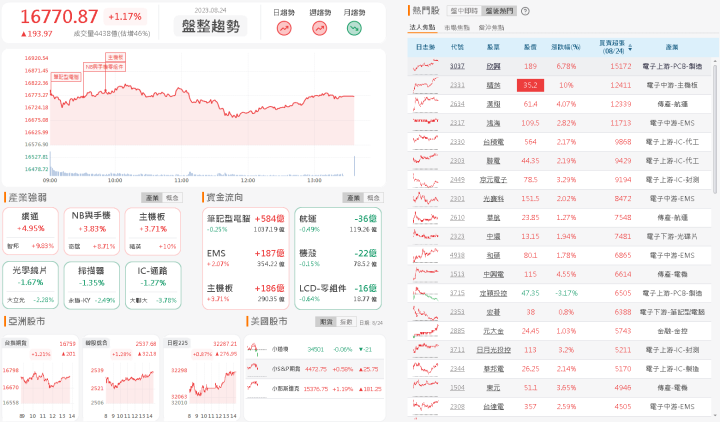Open the 日經225 Asian market chart
Image resolution: width=720 pixels, height=422 pixels.
pyautogui.click(x=202, y=377)
